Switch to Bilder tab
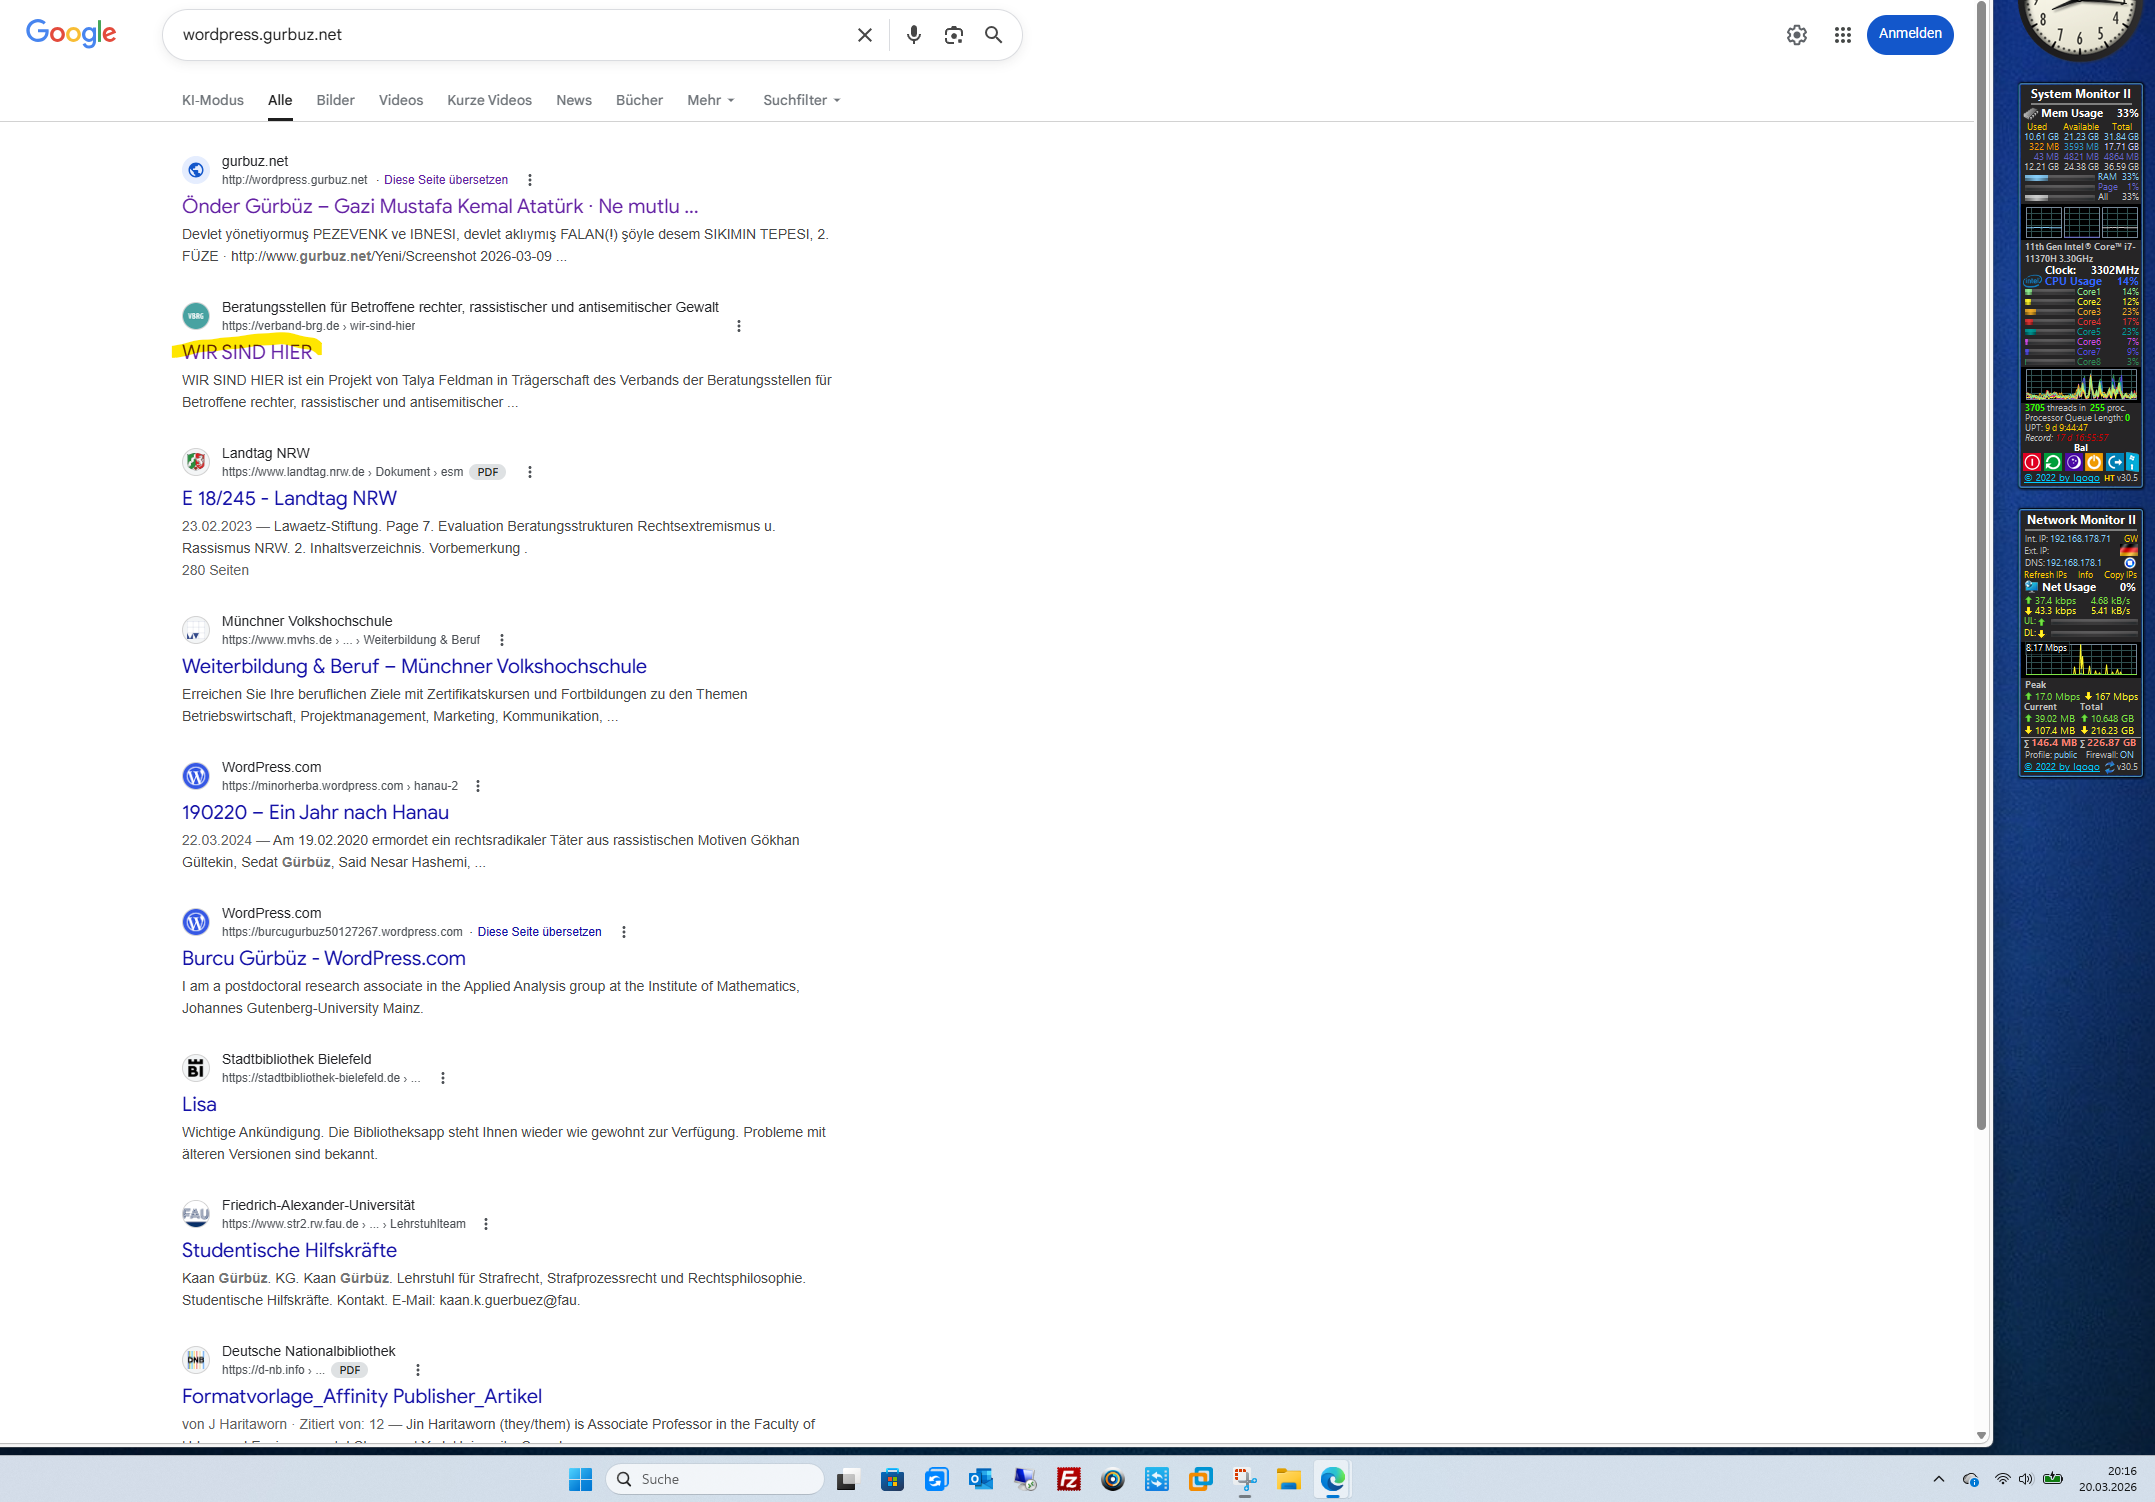The image size is (2155, 1502). [336, 100]
